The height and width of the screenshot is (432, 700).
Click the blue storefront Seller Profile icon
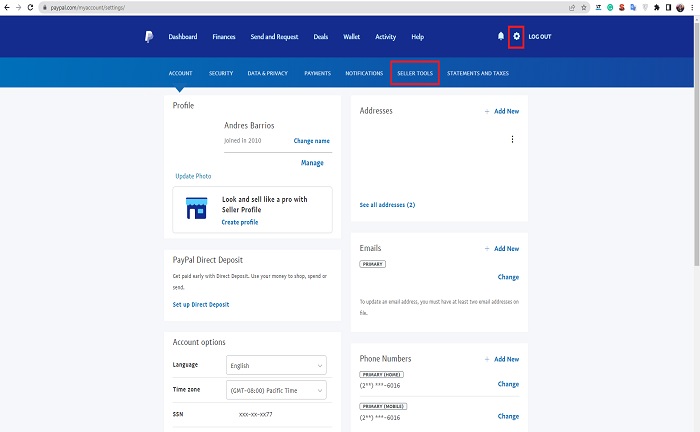click(196, 208)
